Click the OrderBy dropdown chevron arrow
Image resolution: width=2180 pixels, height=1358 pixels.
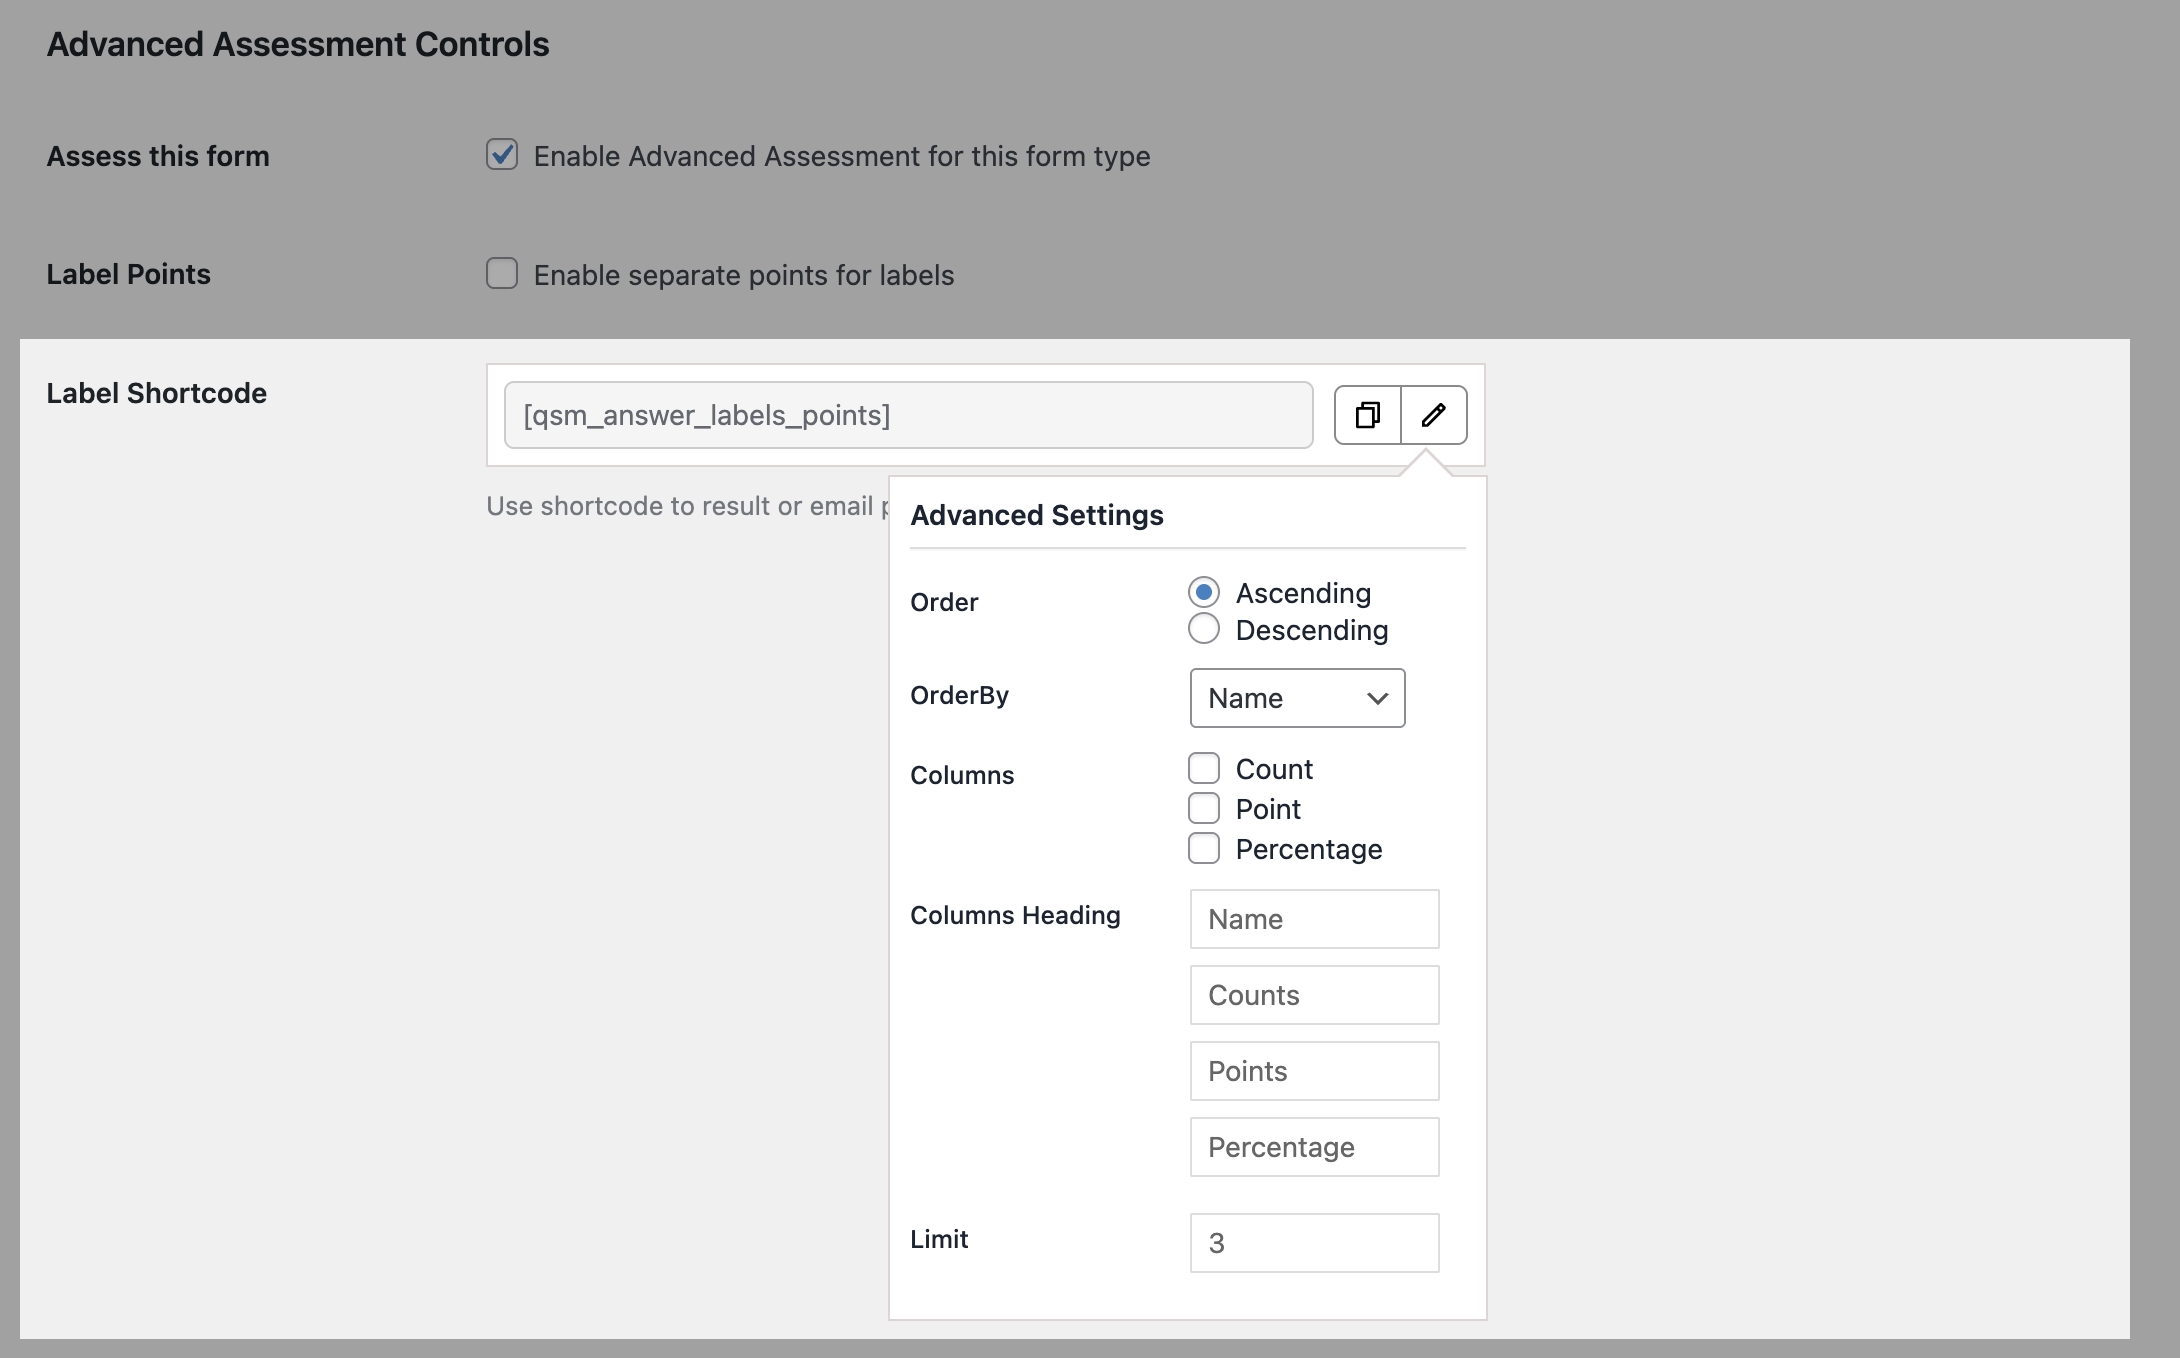[x=1377, y=698]
